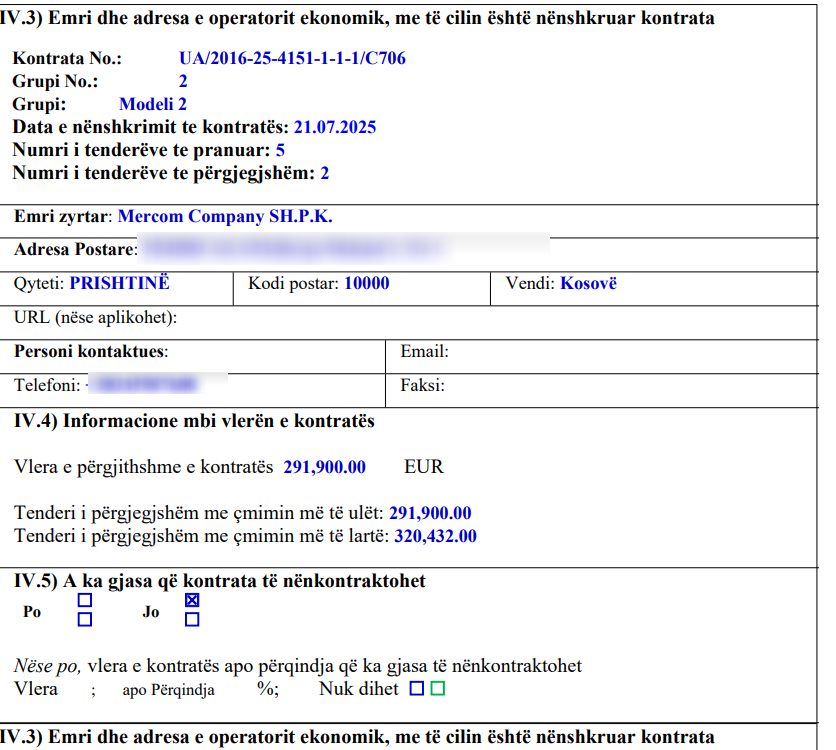Click the postal code 10000
This screenshot has height=750, width=836.
pyautogui.click(x=366, y=283)
